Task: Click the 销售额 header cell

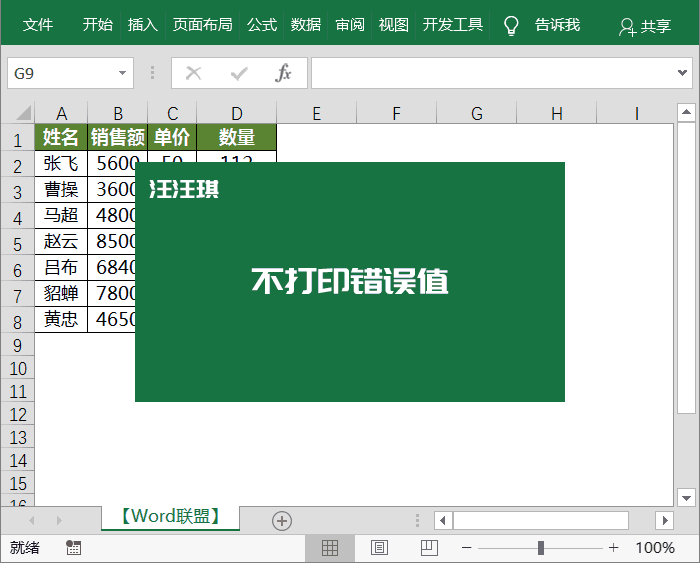Action: click(x=118, y=137)
